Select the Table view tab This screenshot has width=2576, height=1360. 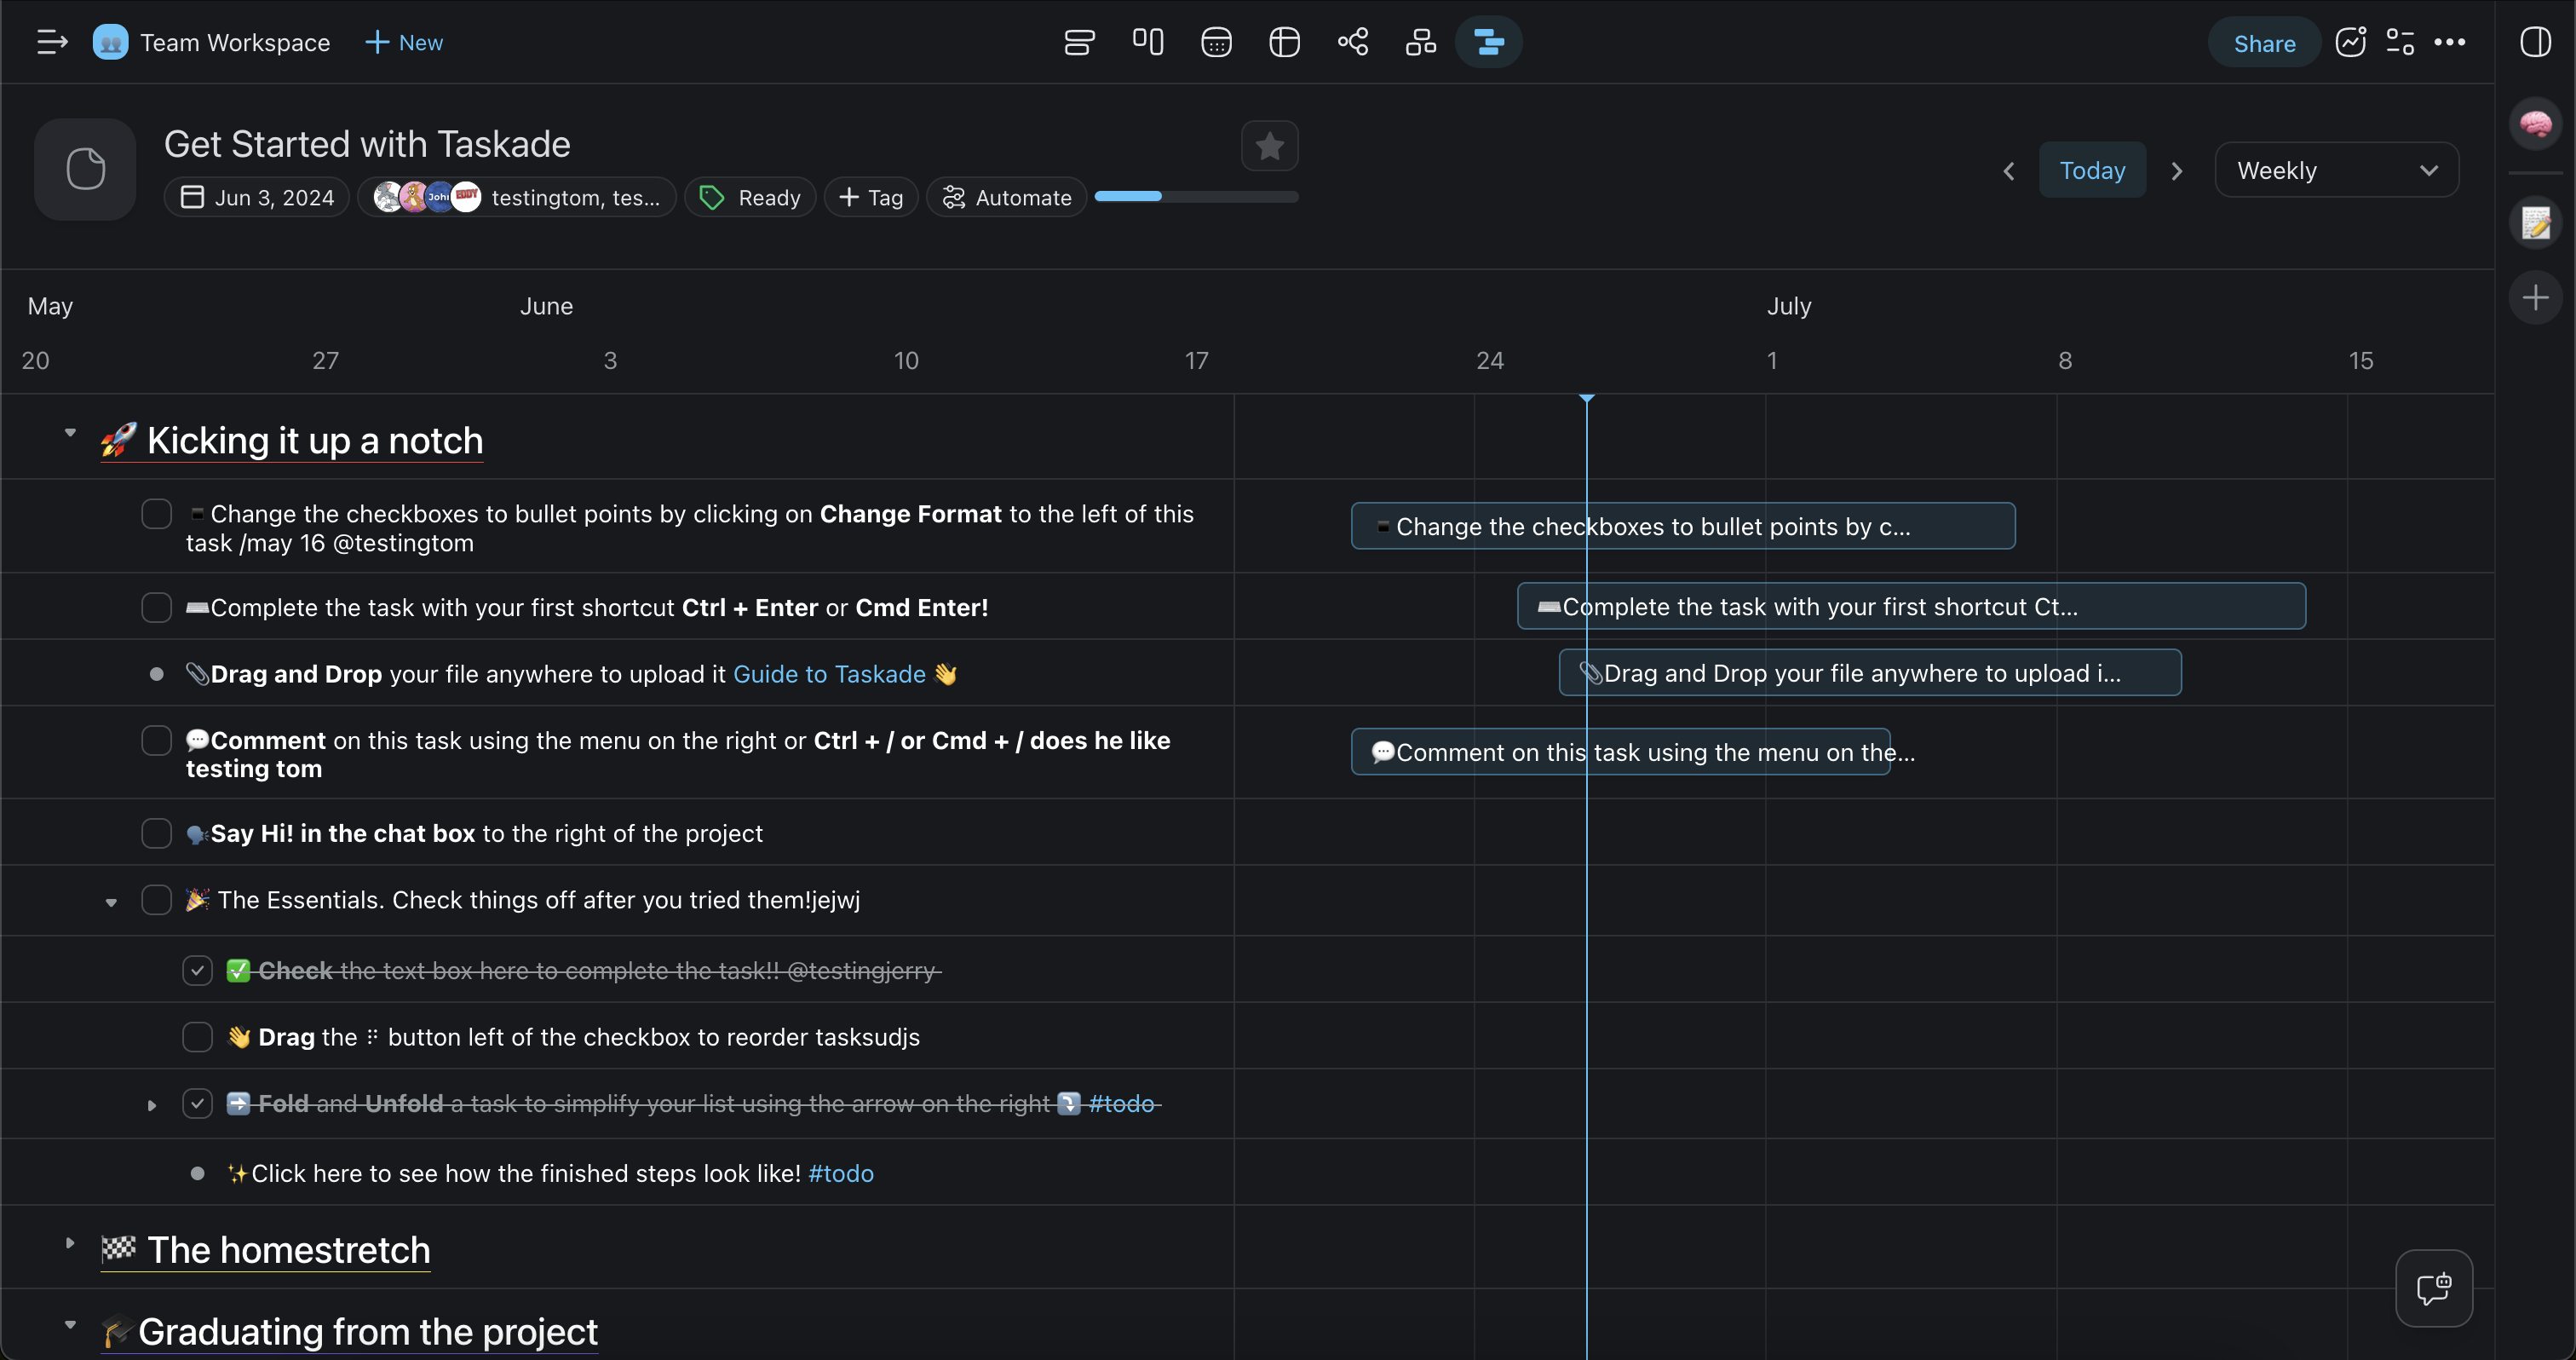pos(1284,42)
